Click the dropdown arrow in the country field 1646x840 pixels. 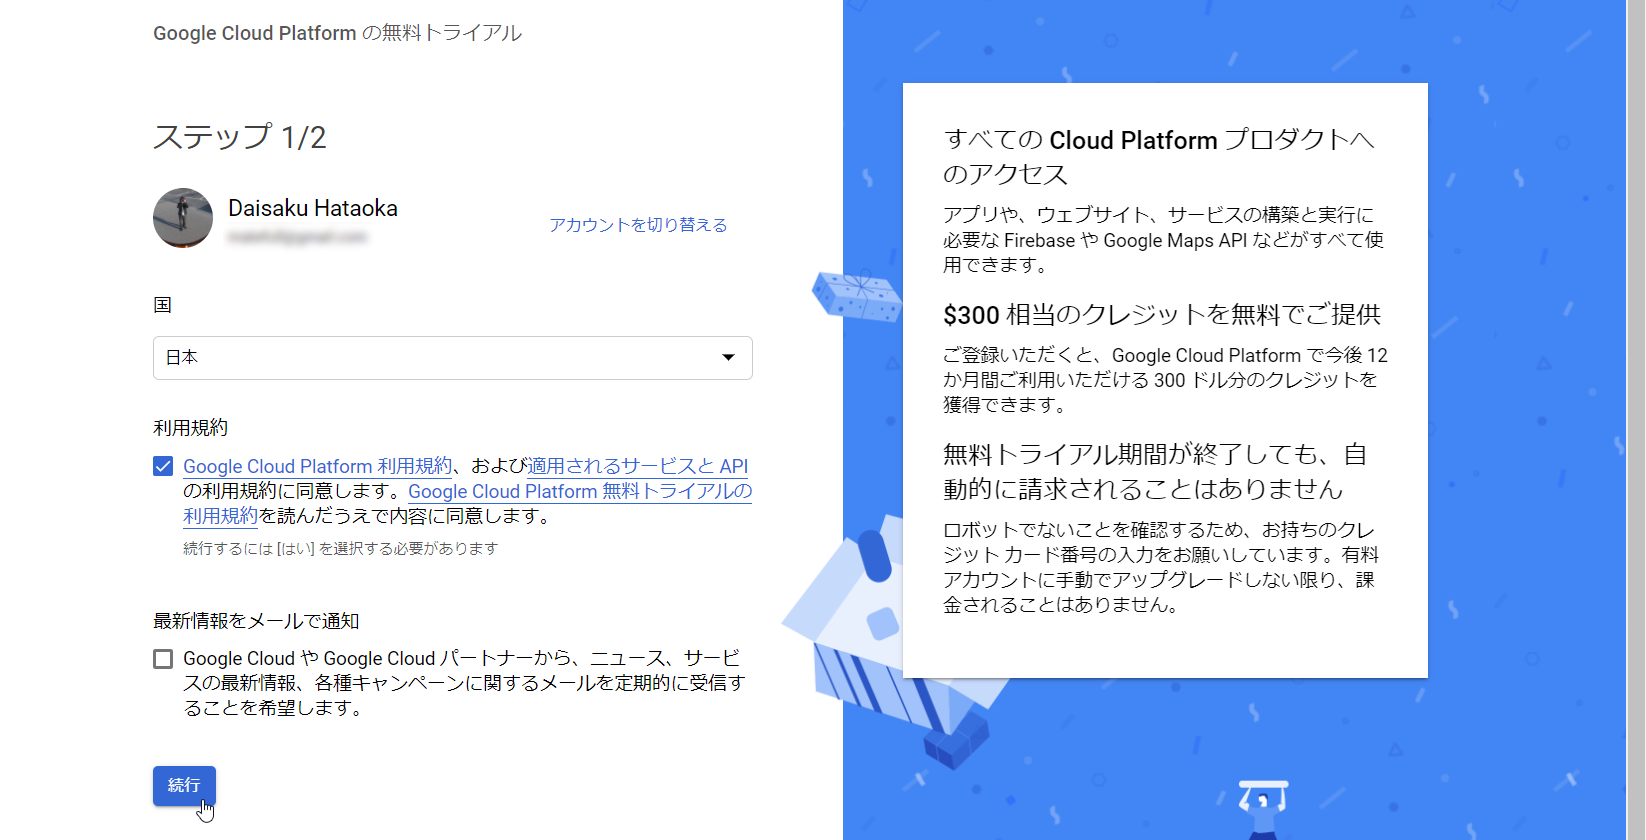coord(728,358)
